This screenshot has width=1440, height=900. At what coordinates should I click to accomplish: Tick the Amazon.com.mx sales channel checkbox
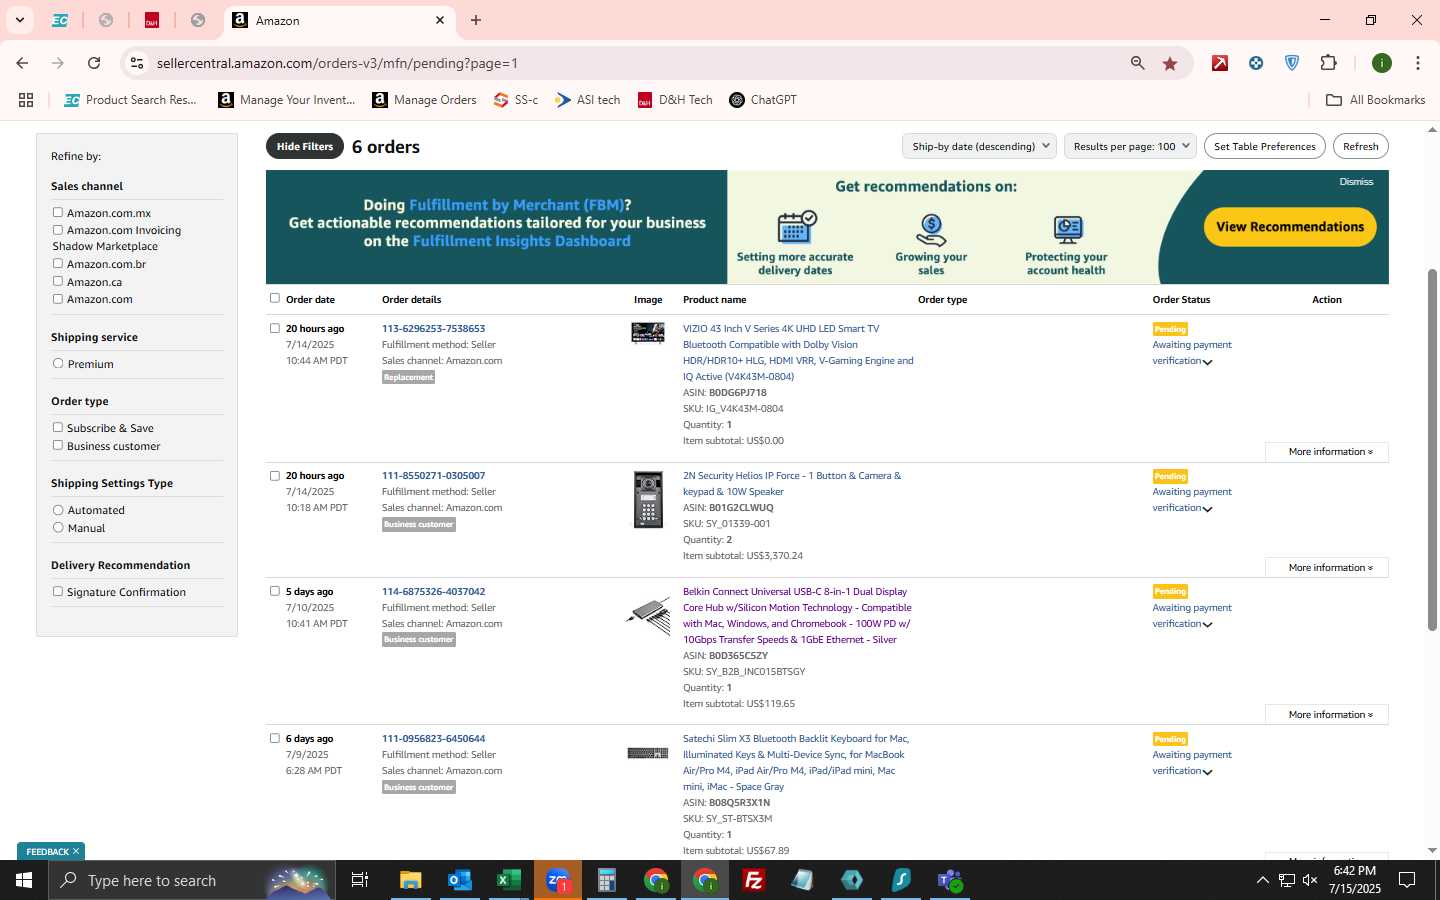pyautogui.click(x=58, y=212)
